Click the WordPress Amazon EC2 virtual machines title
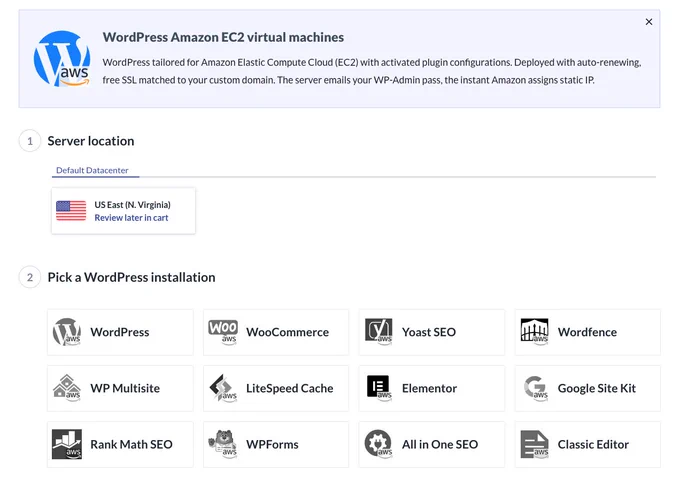680x494 pixels. 223,37
